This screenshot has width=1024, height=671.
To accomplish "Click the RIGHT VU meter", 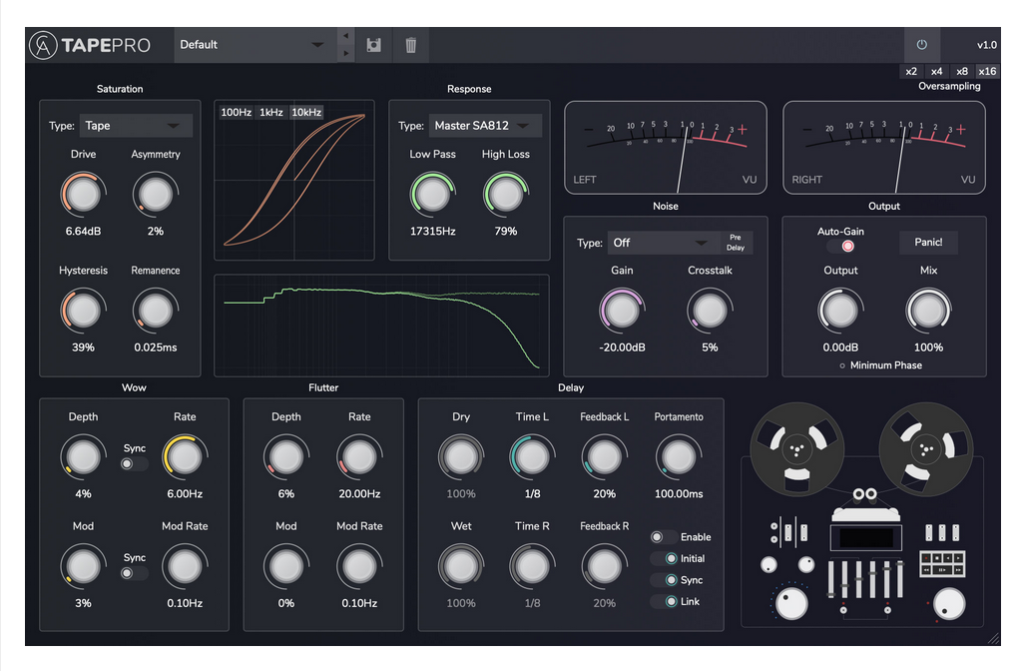I will [884, 148].
